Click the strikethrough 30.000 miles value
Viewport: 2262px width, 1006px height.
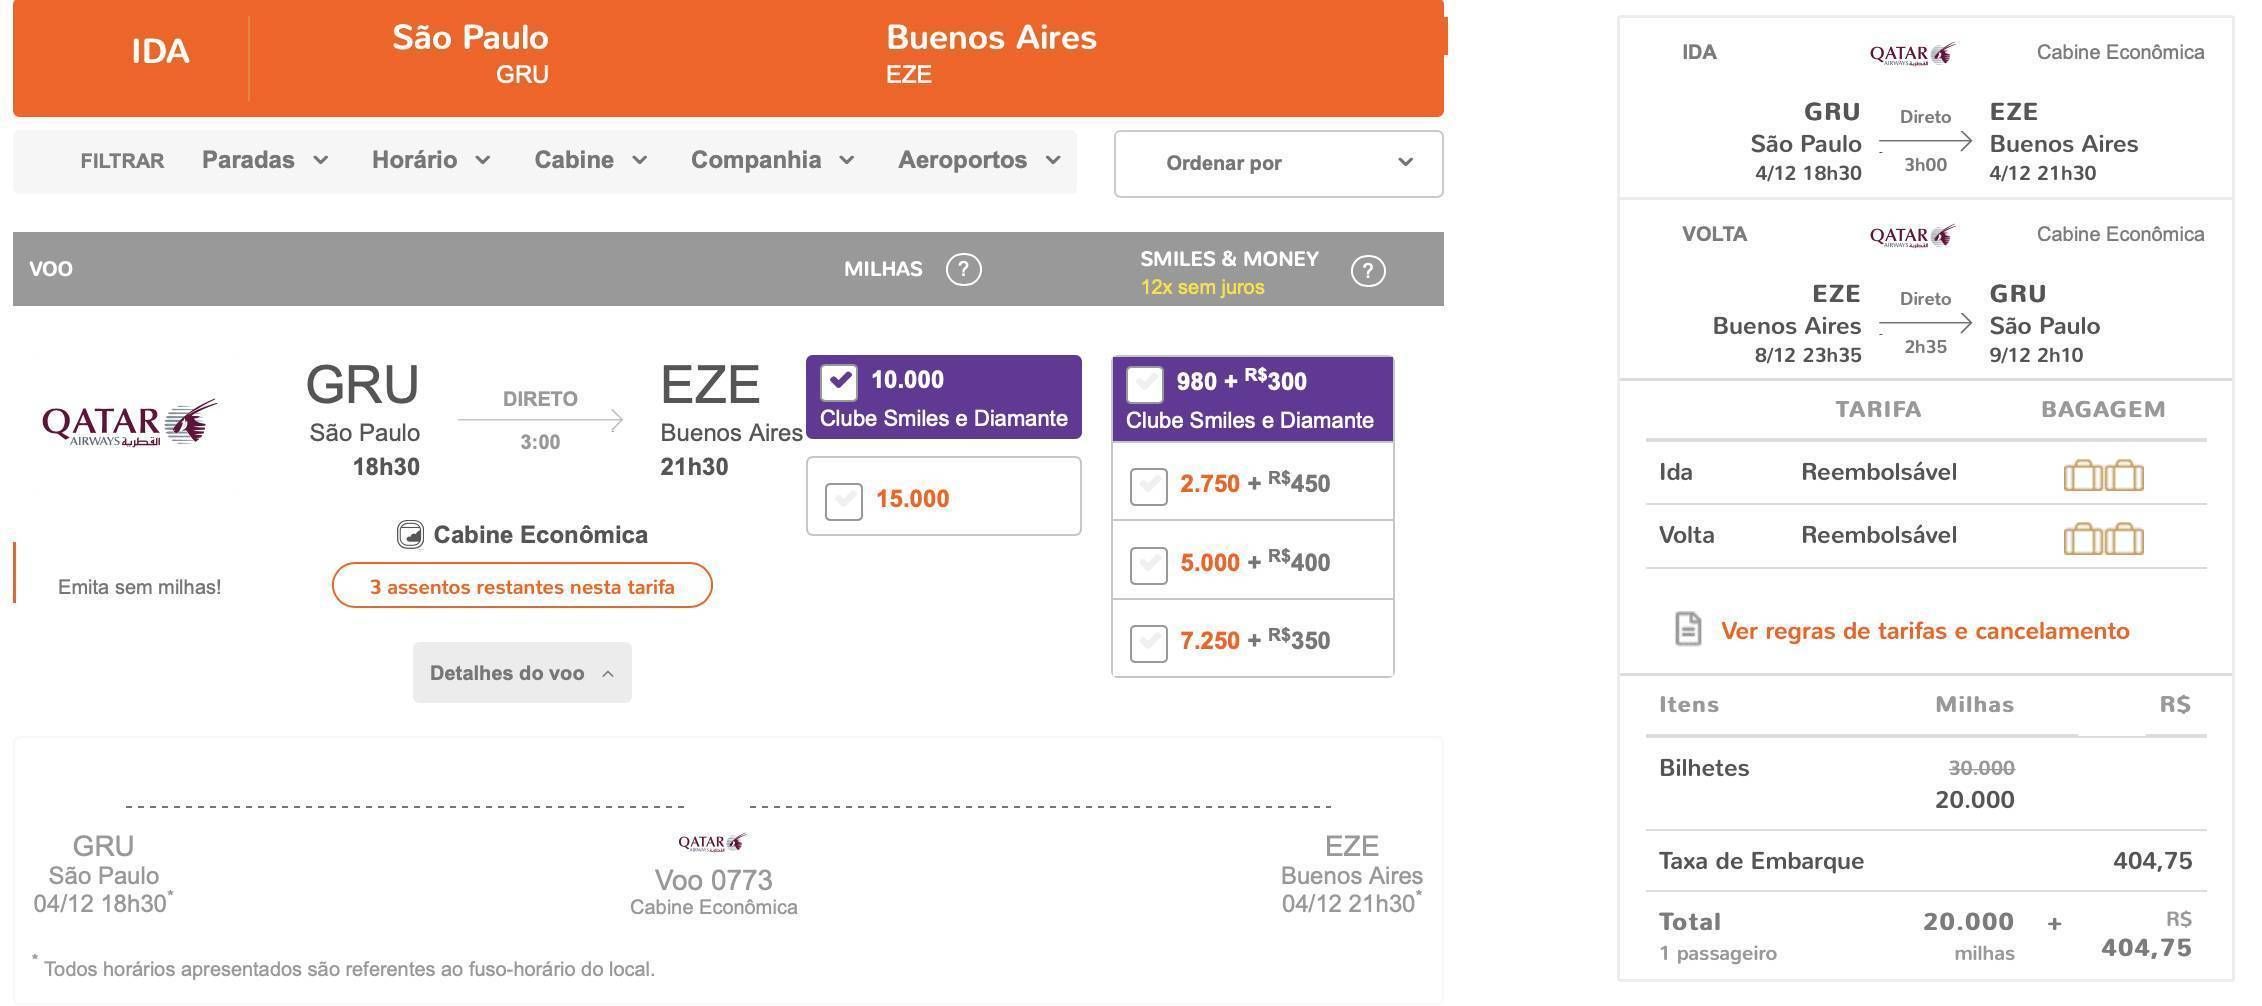[x=1981, y=768]
